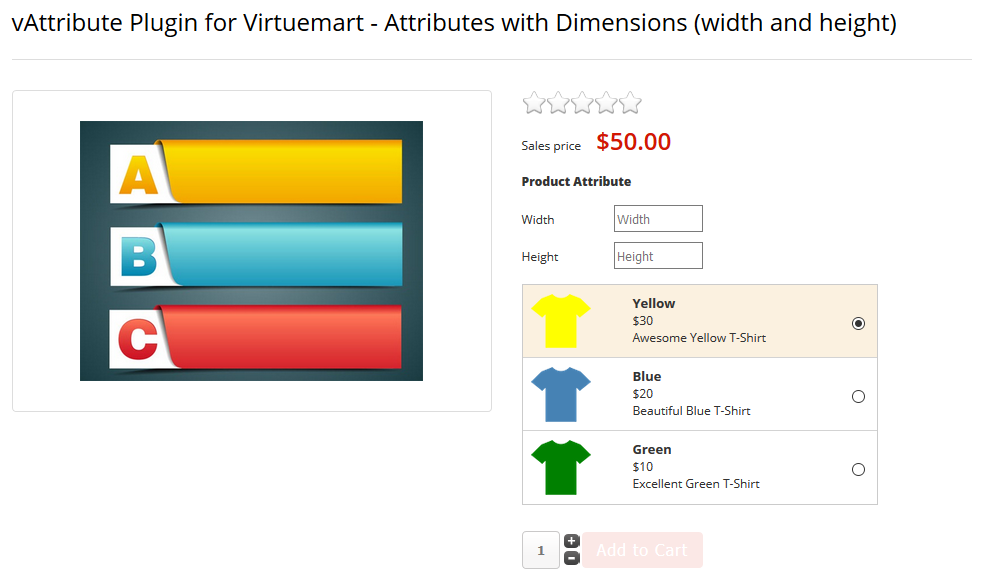Screen dimensions: 985x583
Task: Focus the Height input field
Action: pos(658,256)
